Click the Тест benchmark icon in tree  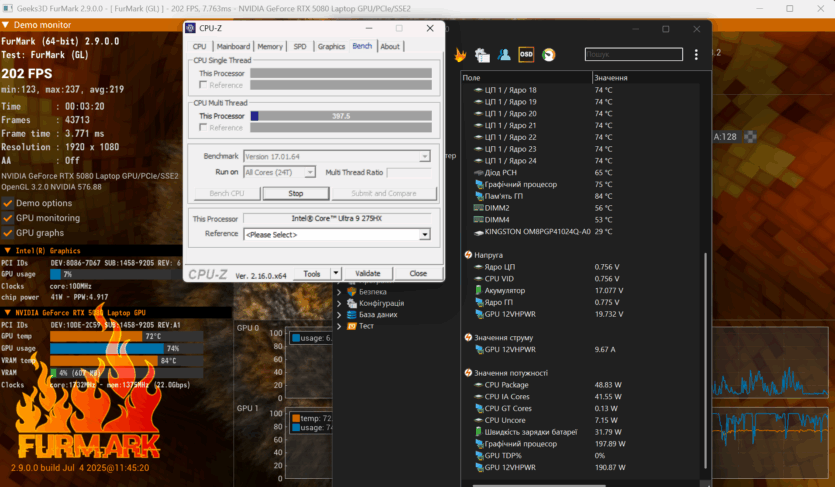click(351, 326)
